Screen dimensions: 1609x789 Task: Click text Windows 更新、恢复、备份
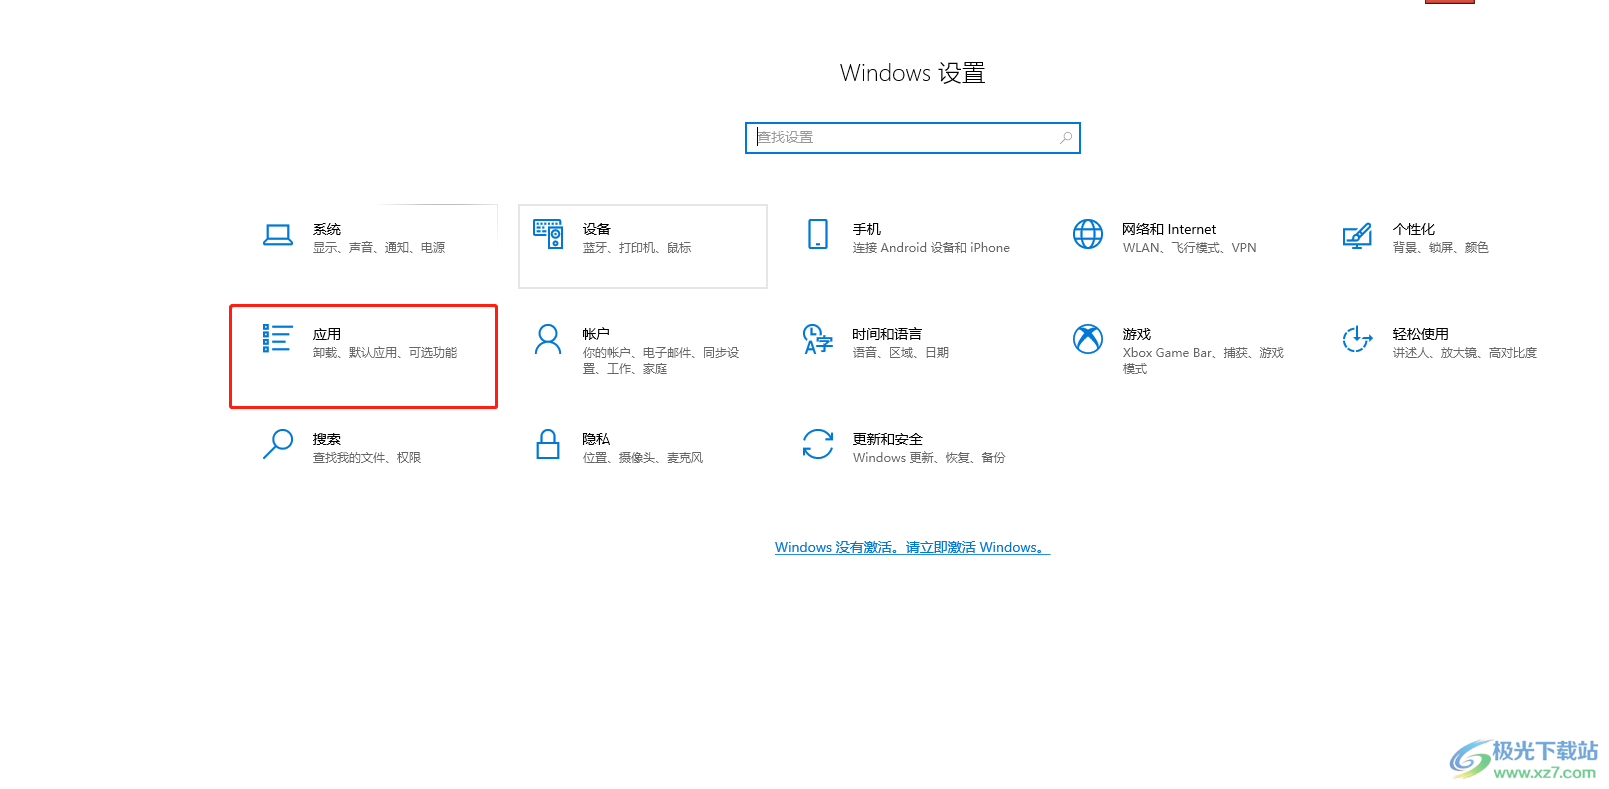pyautogui.click(x=929, y=458)
